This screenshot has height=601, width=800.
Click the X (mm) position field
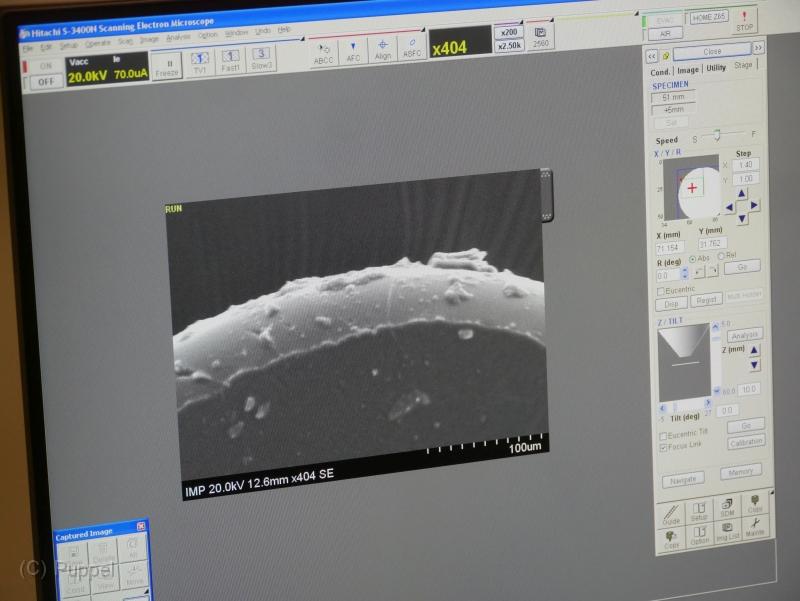click(669, 248)
